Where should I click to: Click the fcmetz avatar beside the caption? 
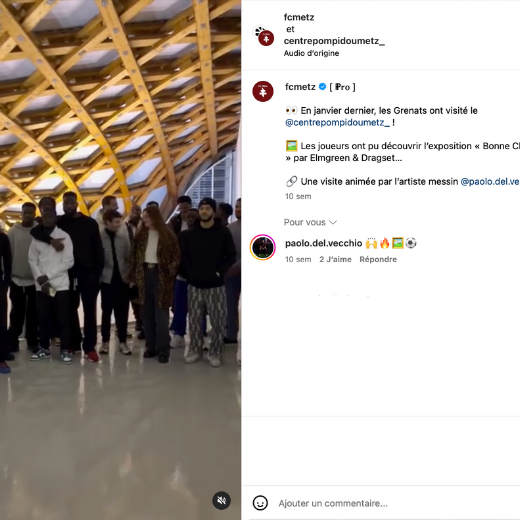[x=263, y=91]
